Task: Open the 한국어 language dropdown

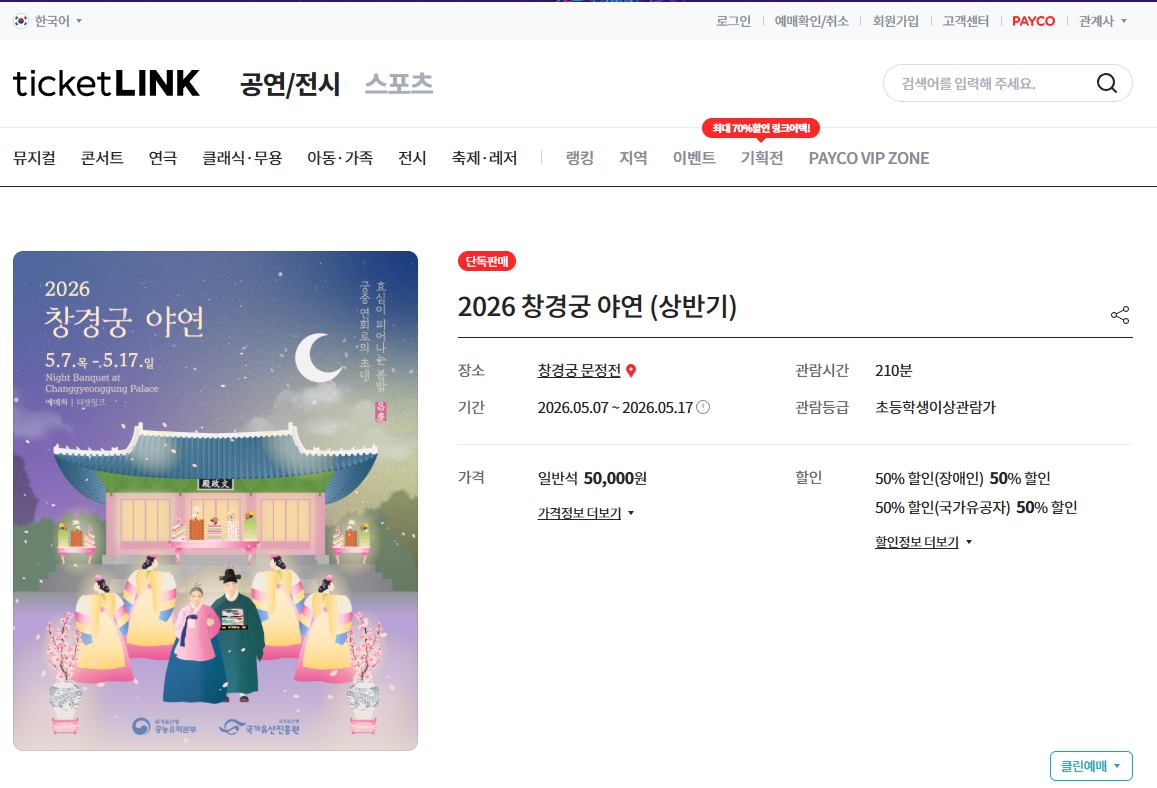Action: pyautogui.click(x=48, y=21)
